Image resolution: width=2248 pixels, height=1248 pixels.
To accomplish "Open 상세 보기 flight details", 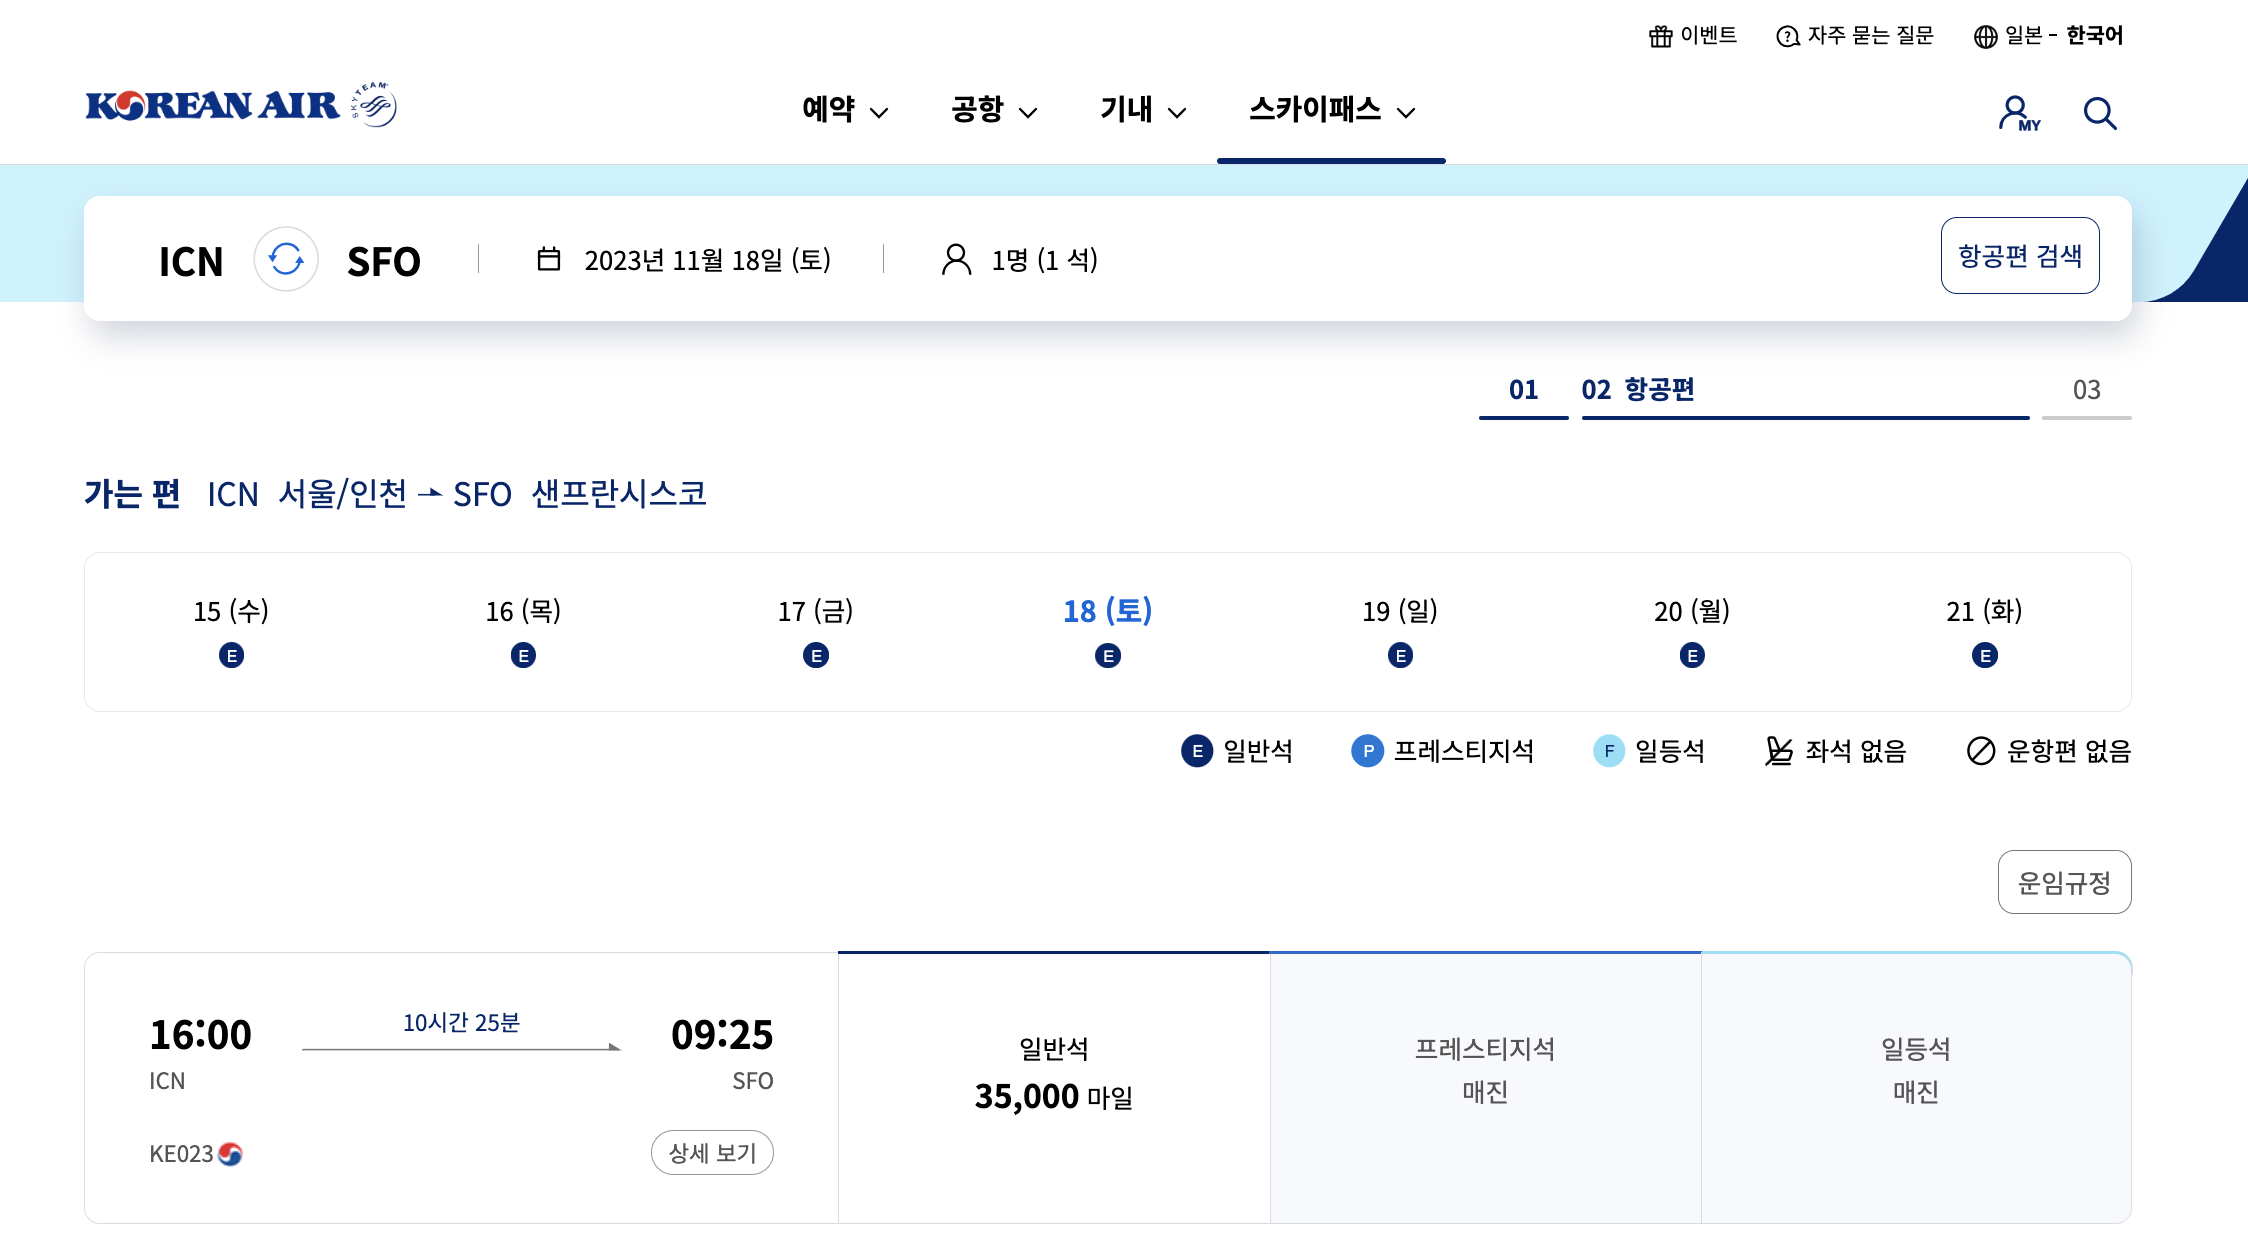I will click(x=712, y=1153).
